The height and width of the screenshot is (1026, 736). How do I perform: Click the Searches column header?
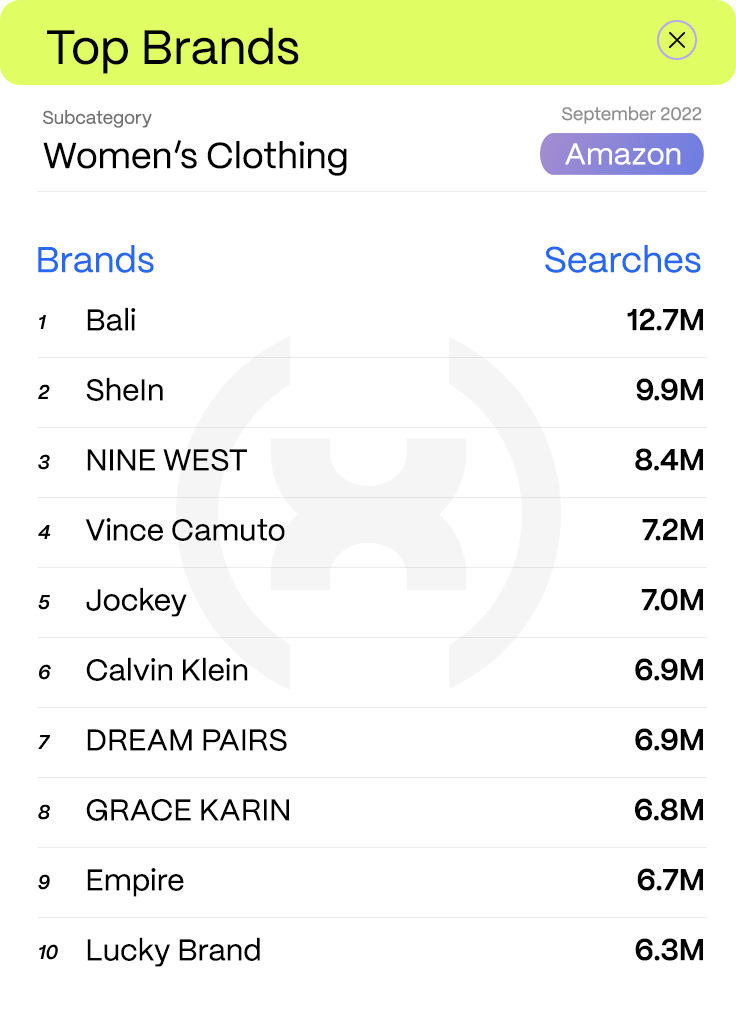[x=622, y=260]
